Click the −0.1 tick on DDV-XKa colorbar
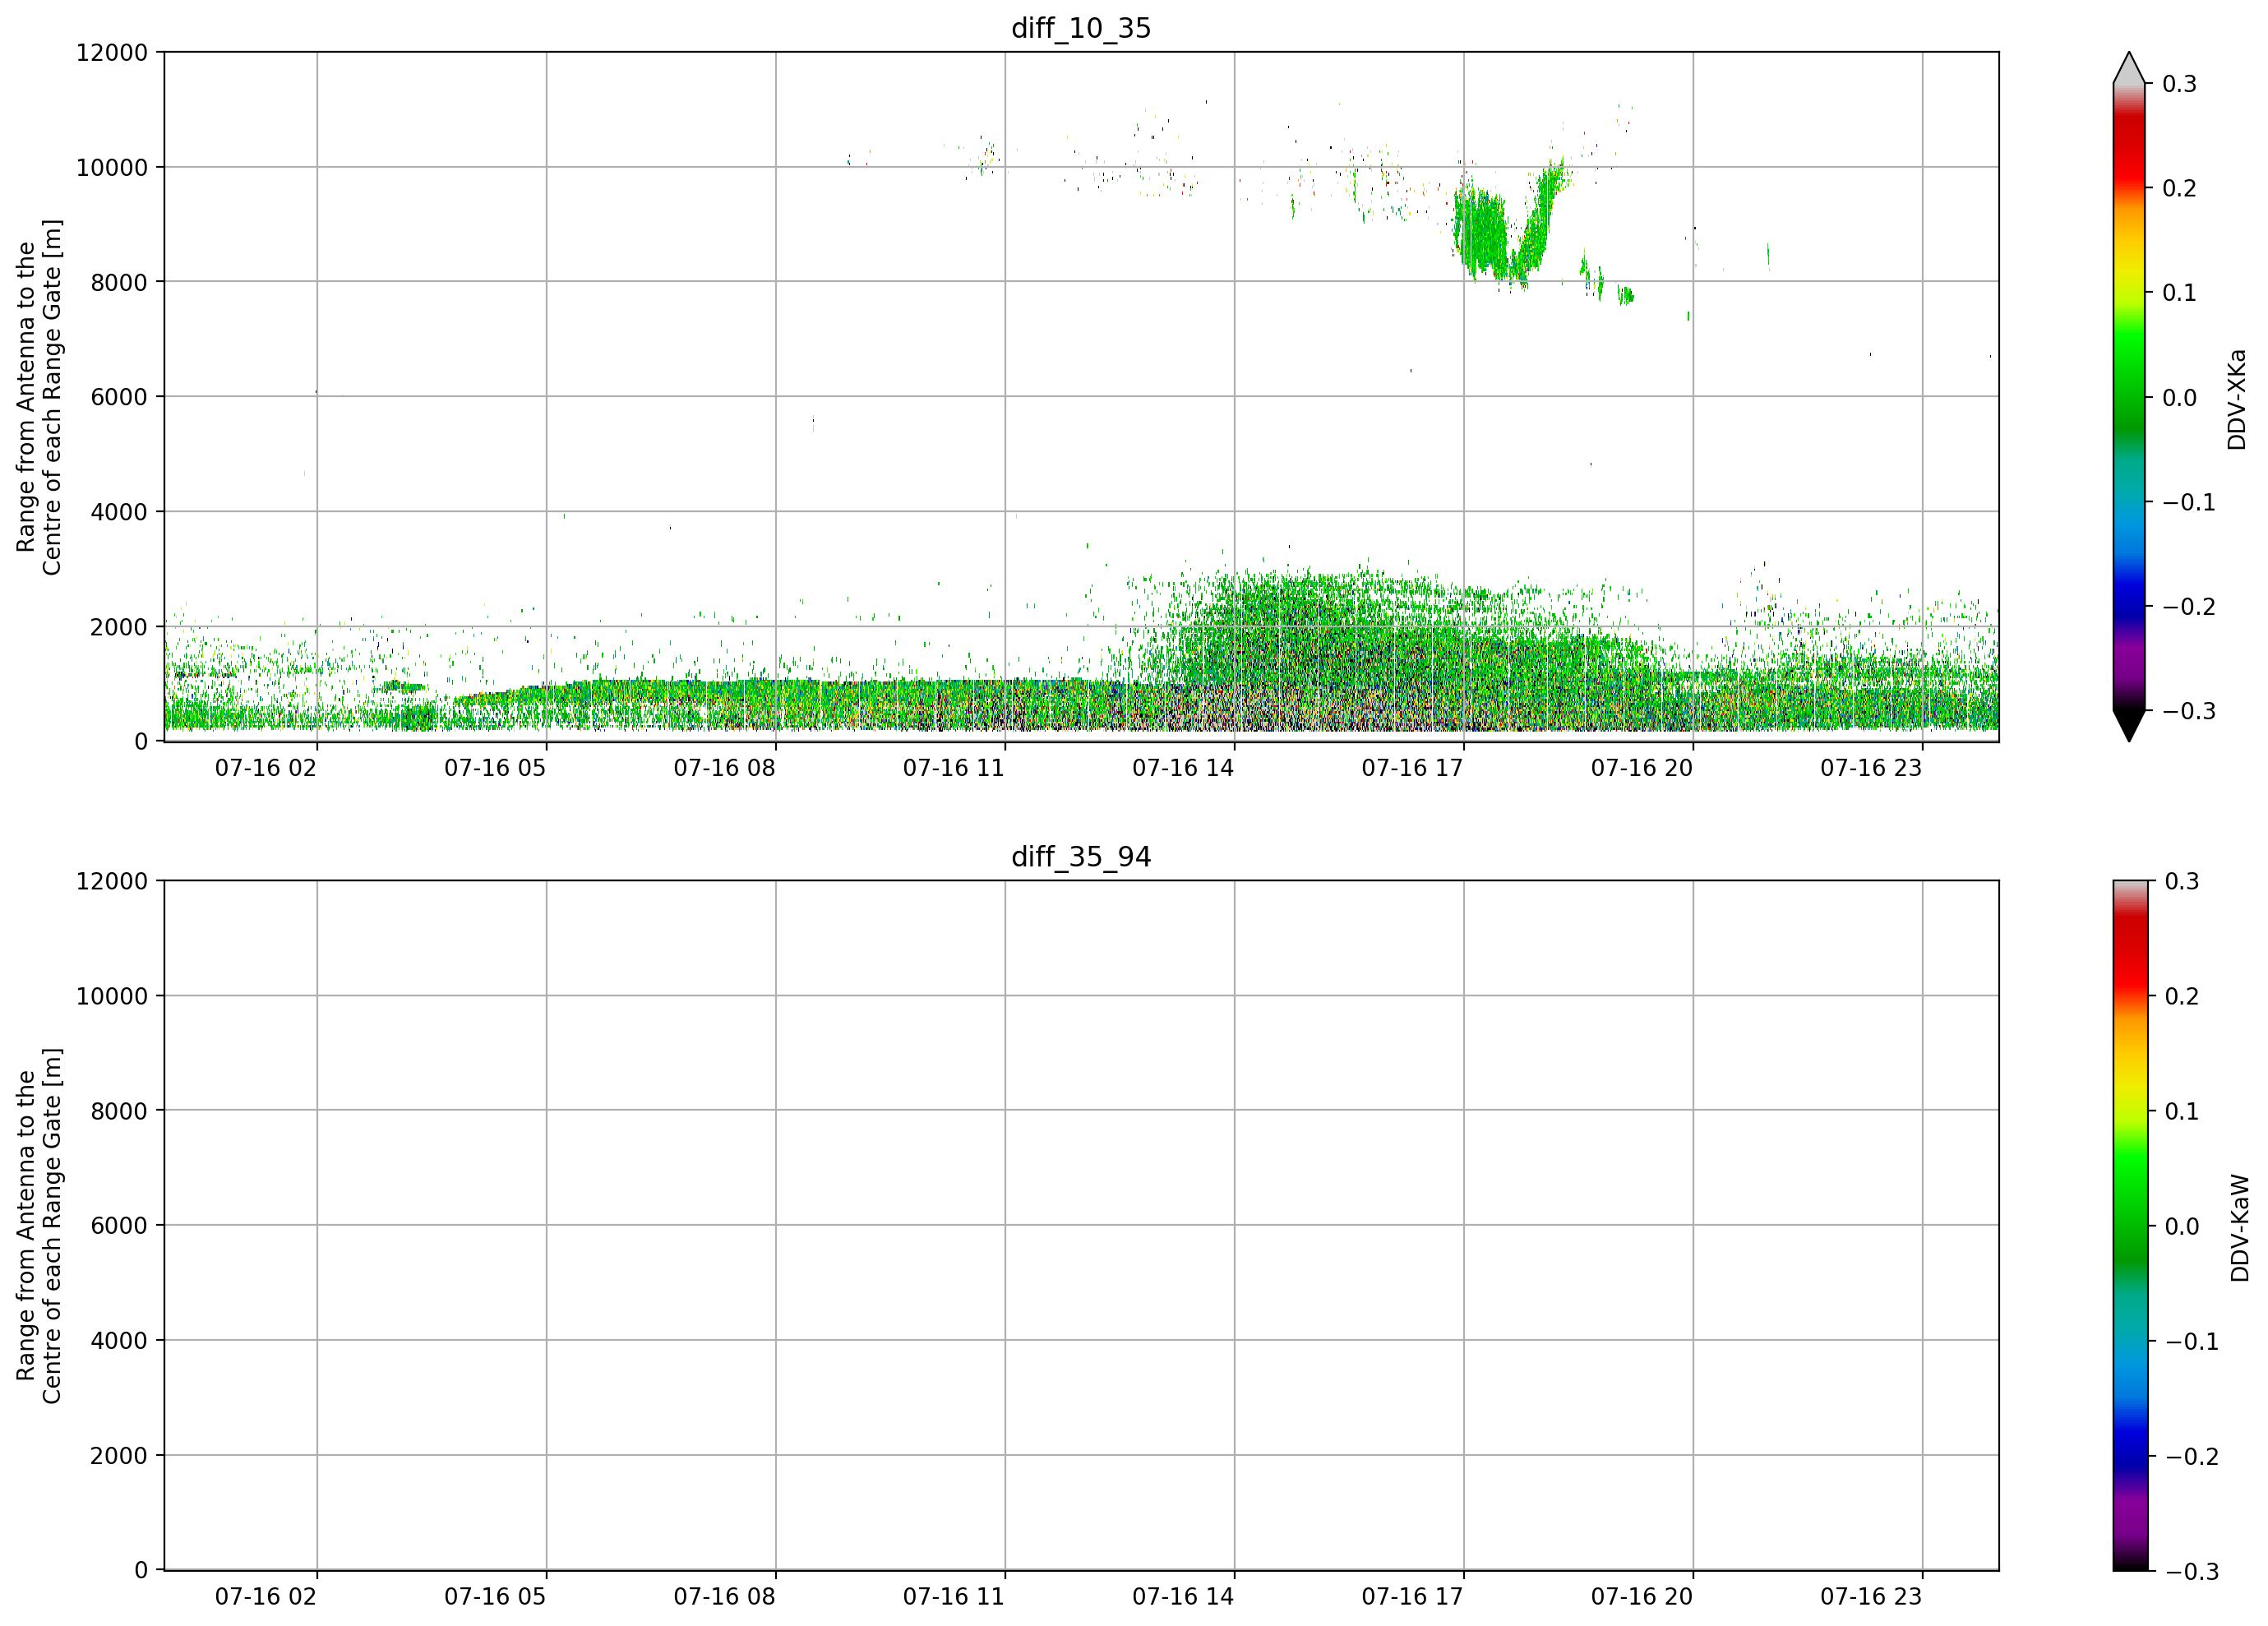The width and height of the screenshot is (2268, 1626). pyautogui.click(x=2189, y=502)
